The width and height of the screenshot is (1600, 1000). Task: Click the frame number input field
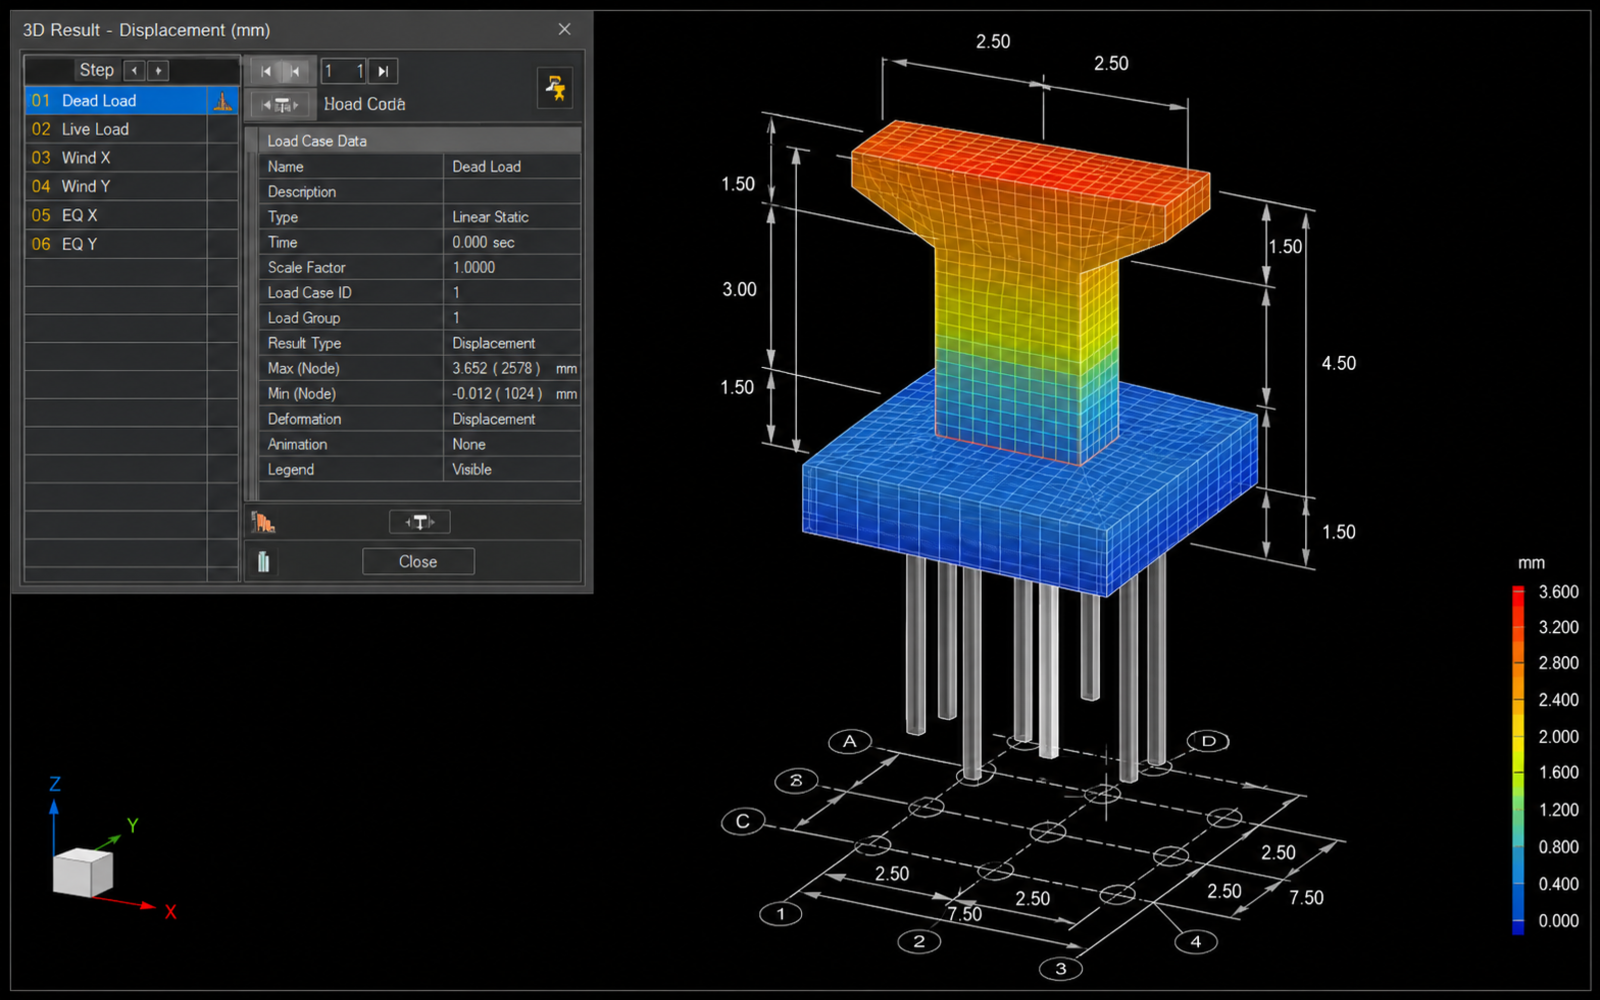pyautogui.click(x=344, y=71)
